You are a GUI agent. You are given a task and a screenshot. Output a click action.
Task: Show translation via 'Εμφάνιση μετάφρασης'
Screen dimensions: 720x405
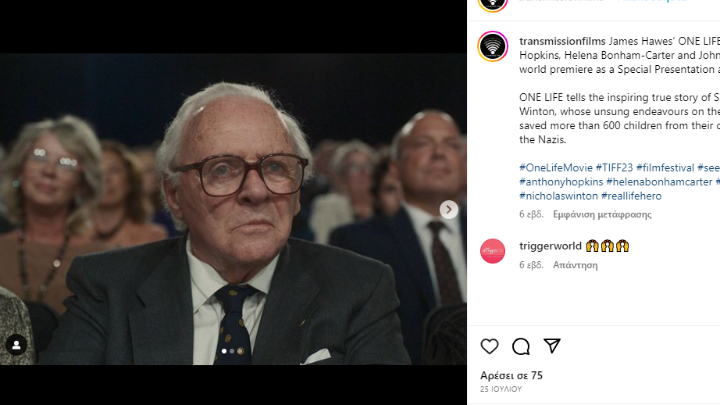(601, 214)
